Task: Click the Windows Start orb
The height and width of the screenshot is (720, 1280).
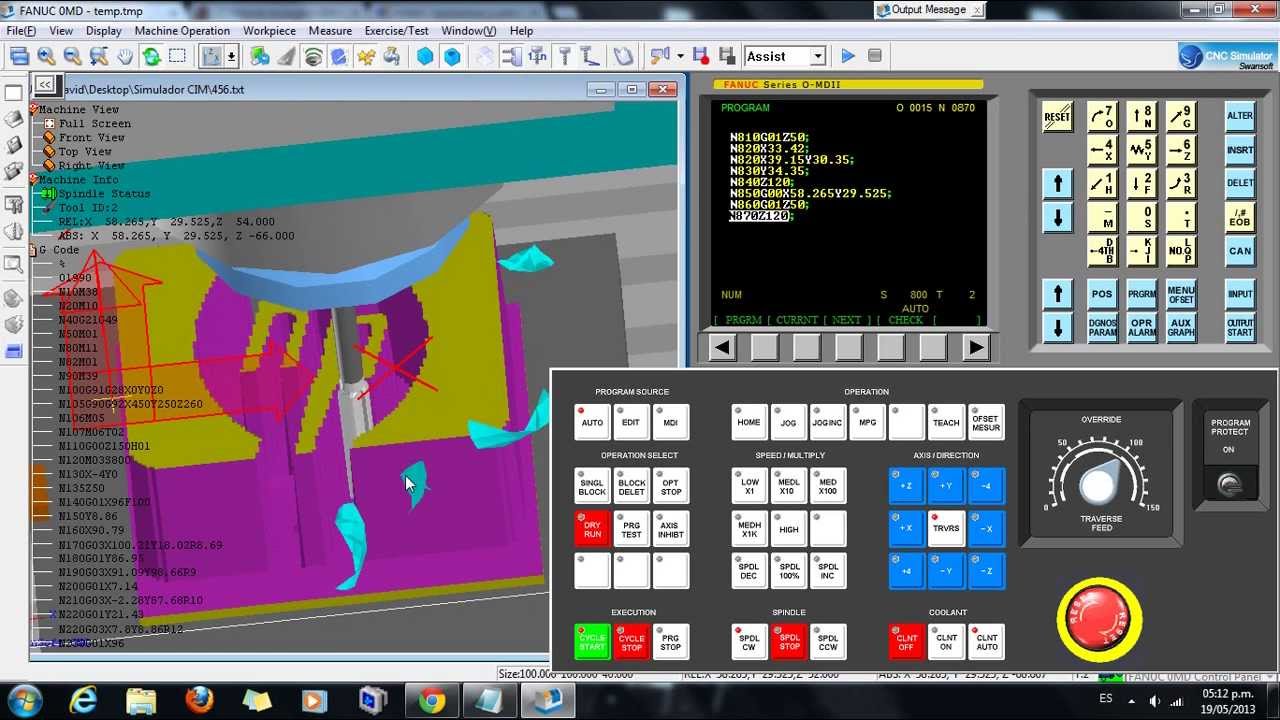Action: pyautogui.click(x=24, y=700)
